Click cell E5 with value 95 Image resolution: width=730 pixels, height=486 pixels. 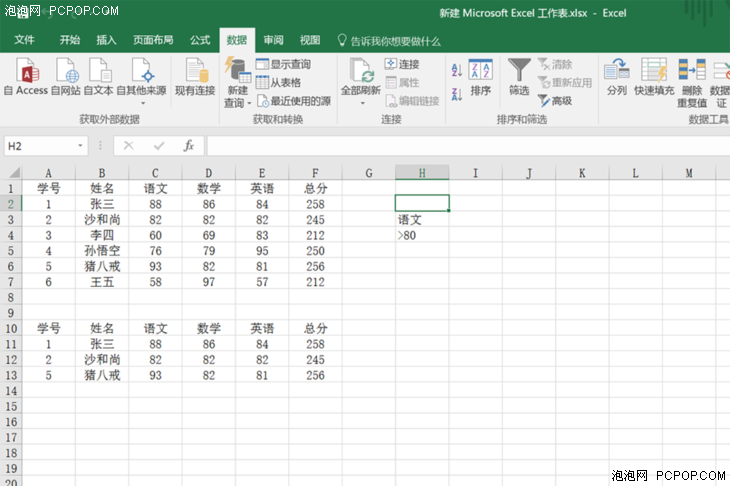(x=262, y=251)
